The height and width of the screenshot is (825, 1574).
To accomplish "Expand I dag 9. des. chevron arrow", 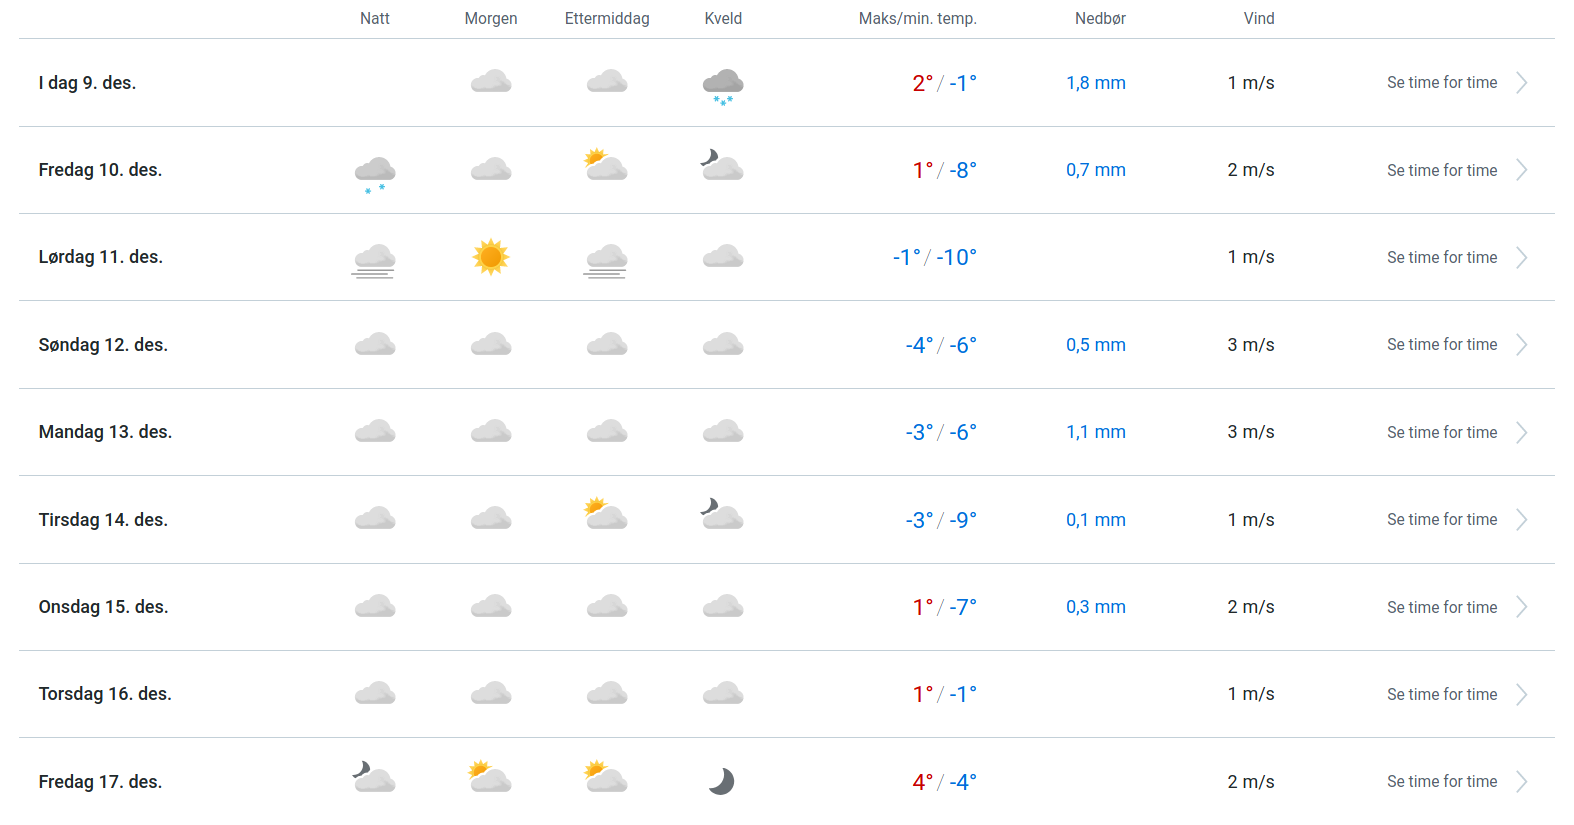I will point(1521,83).
